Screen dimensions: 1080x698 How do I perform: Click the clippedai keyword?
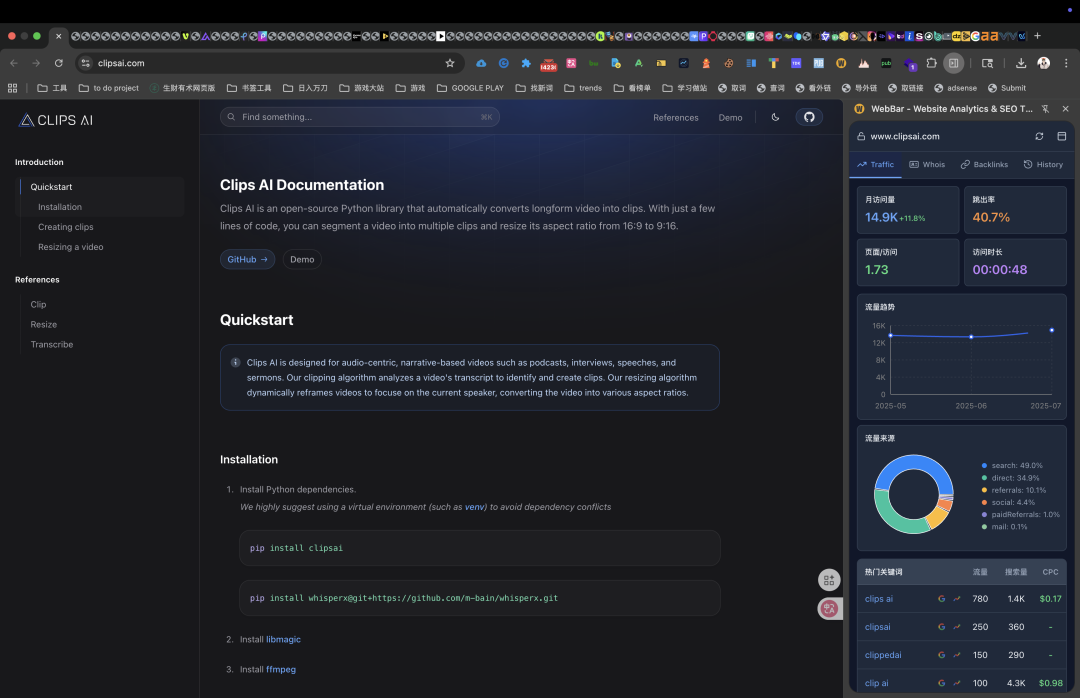click(x=883, y=655)
